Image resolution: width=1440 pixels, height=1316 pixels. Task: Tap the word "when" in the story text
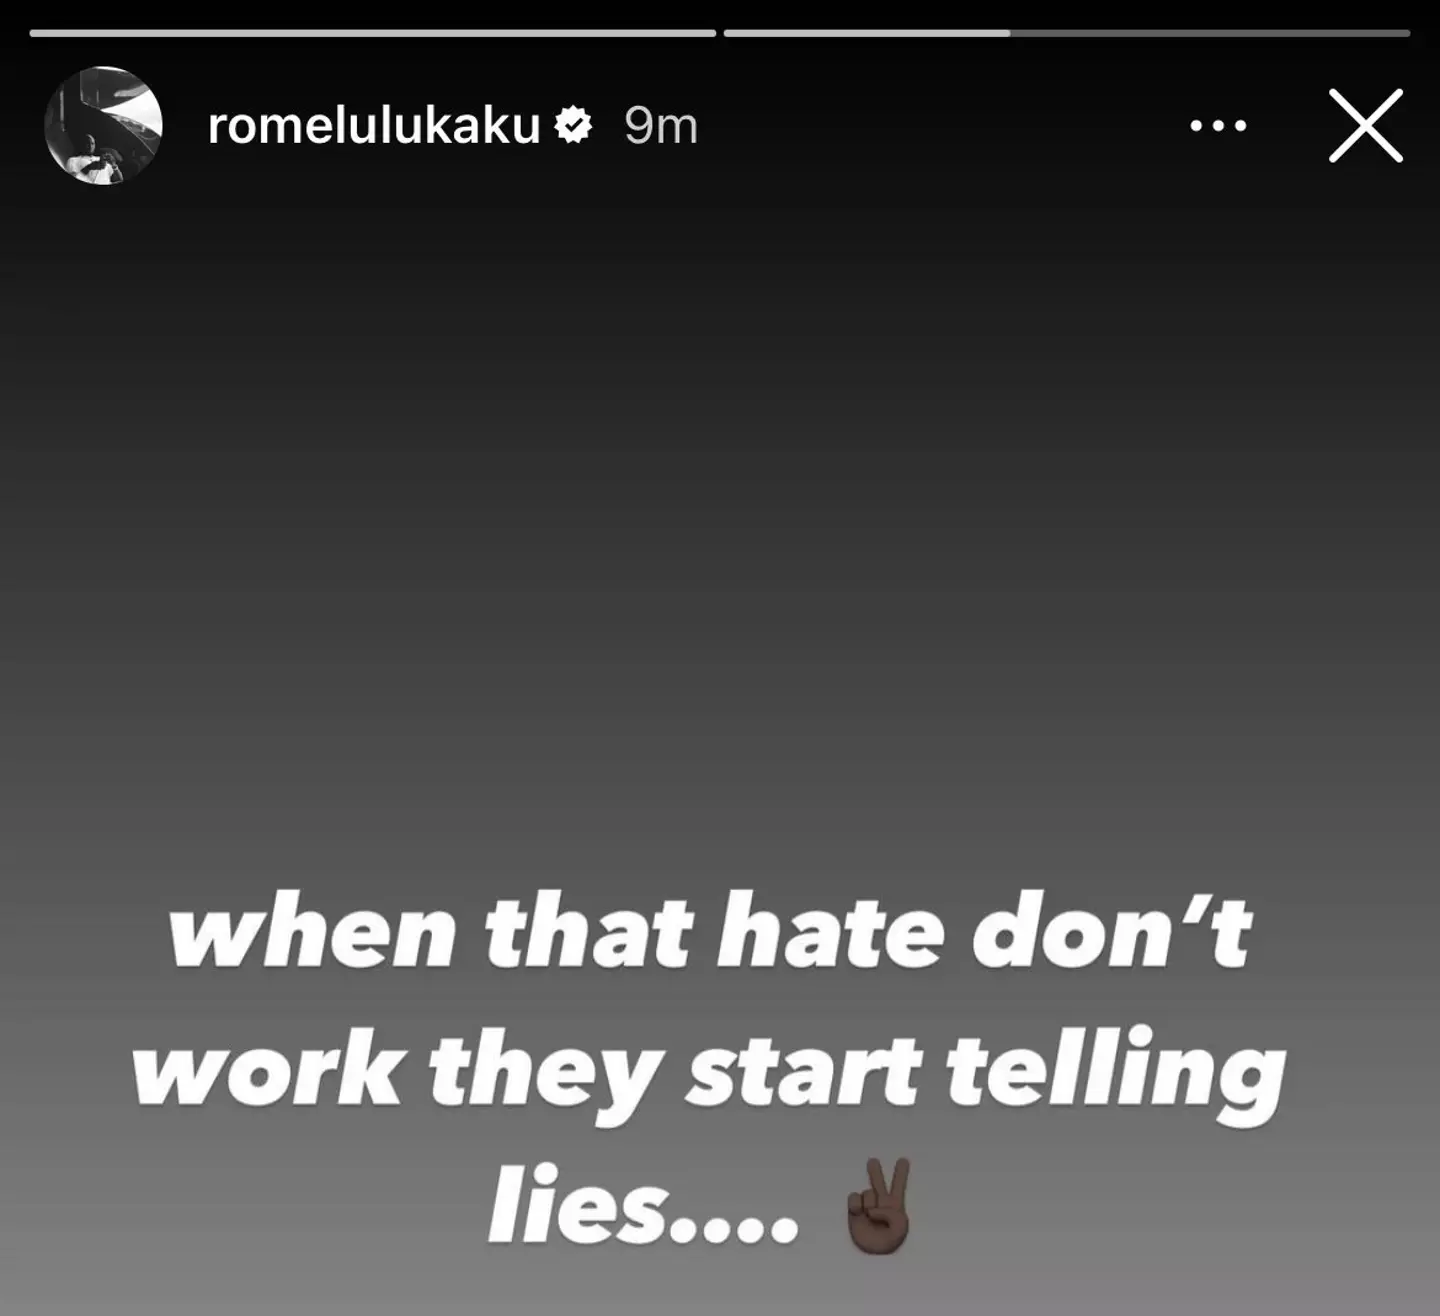pyautogui.click(x=313, y=933)
